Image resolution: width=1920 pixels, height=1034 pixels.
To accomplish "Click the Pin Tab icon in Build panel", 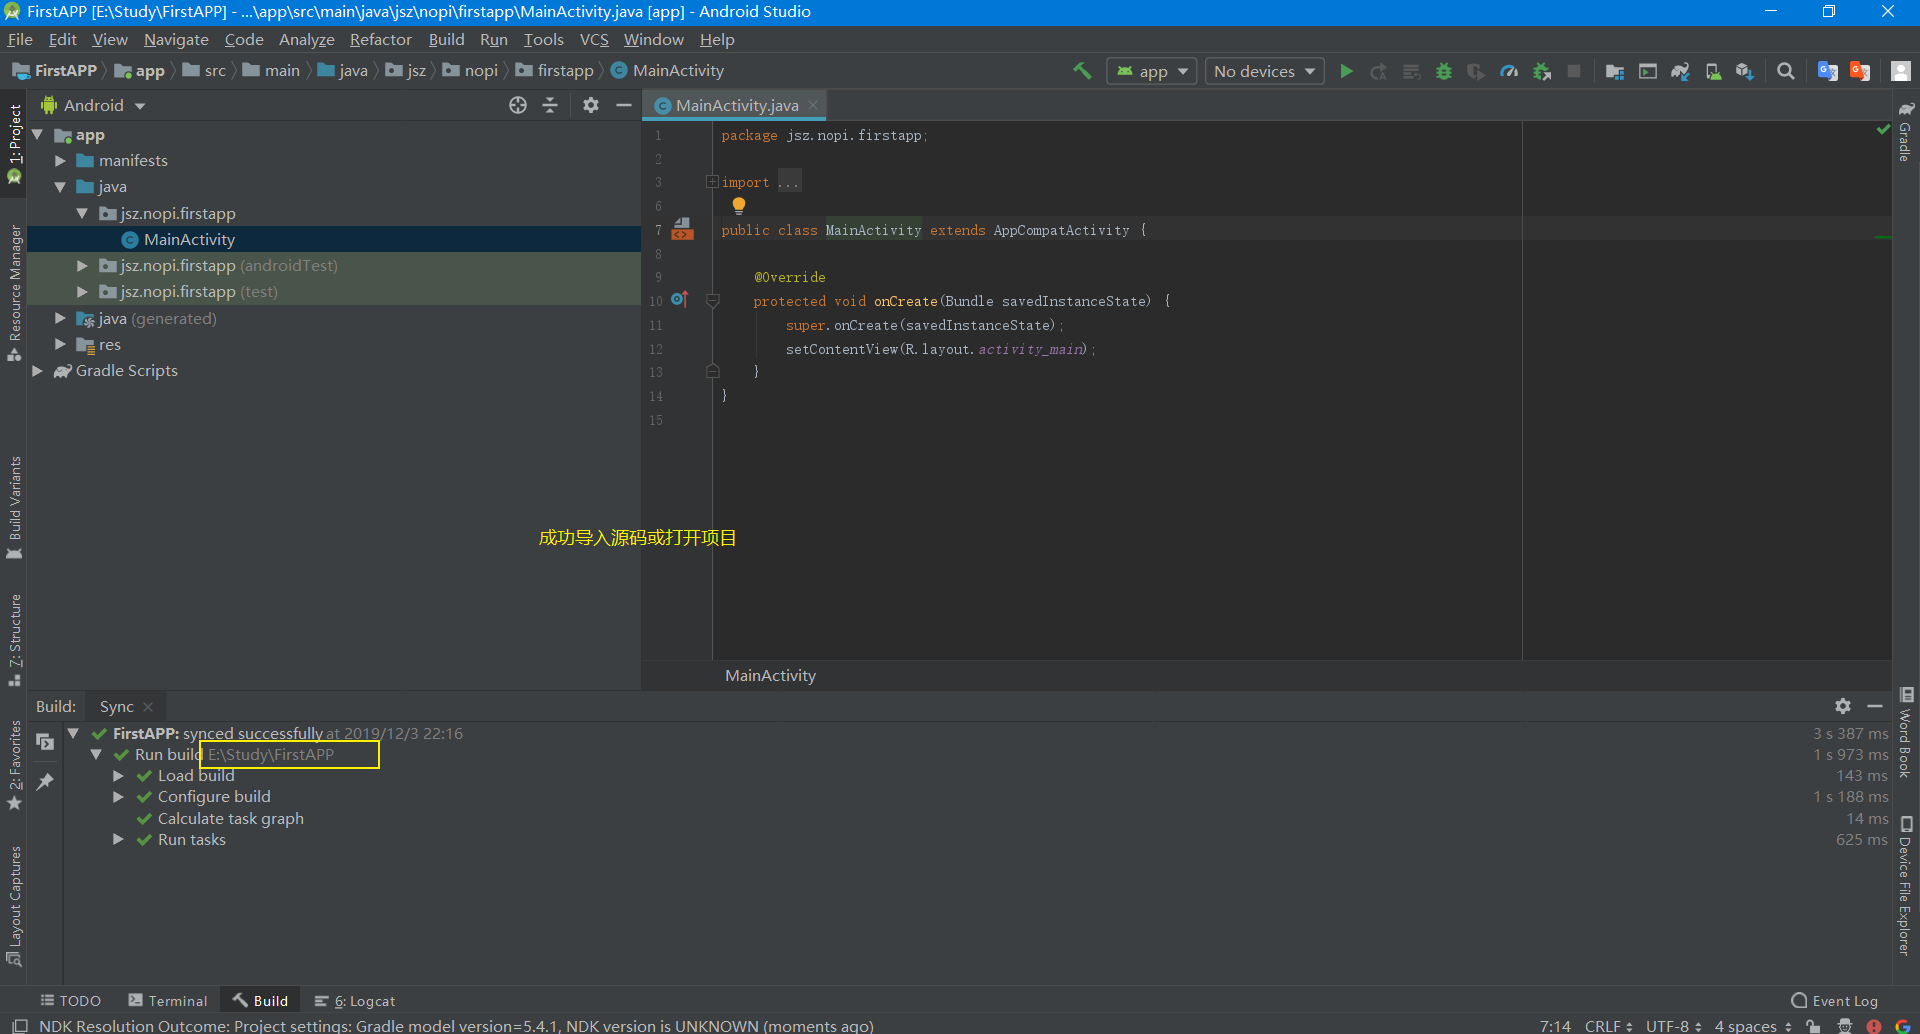I will pos(45,782).
